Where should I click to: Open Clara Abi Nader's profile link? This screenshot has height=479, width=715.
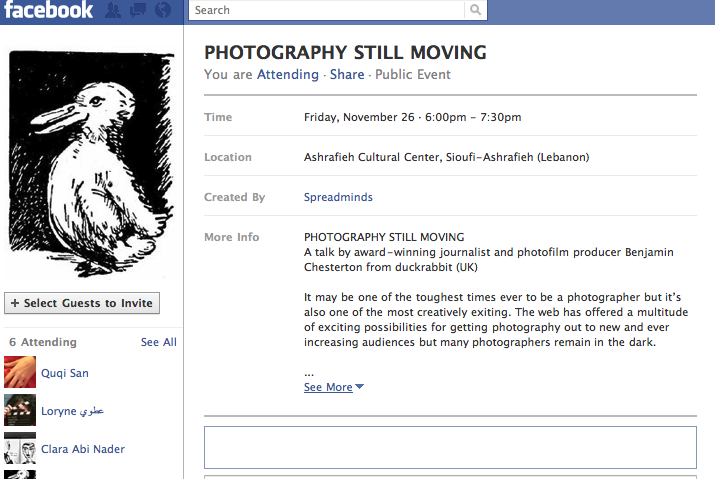click(83, 449)
